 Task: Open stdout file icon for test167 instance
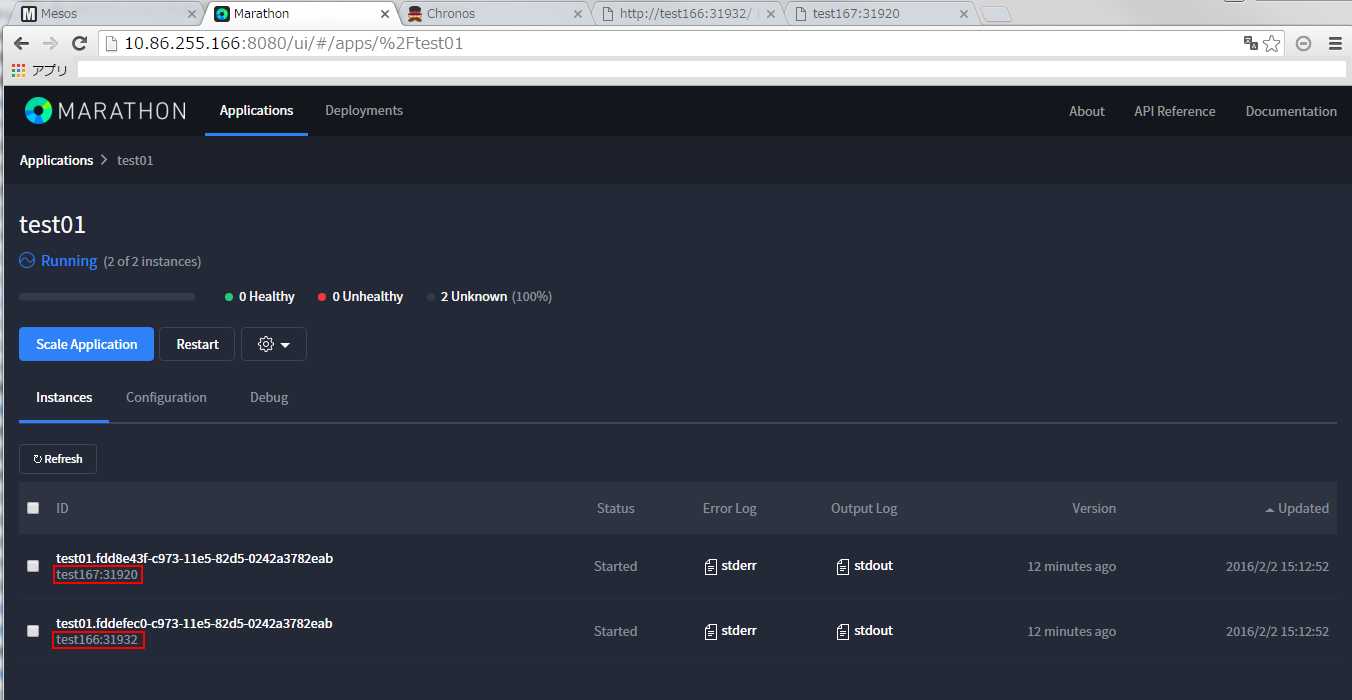[x=843, y=567]
